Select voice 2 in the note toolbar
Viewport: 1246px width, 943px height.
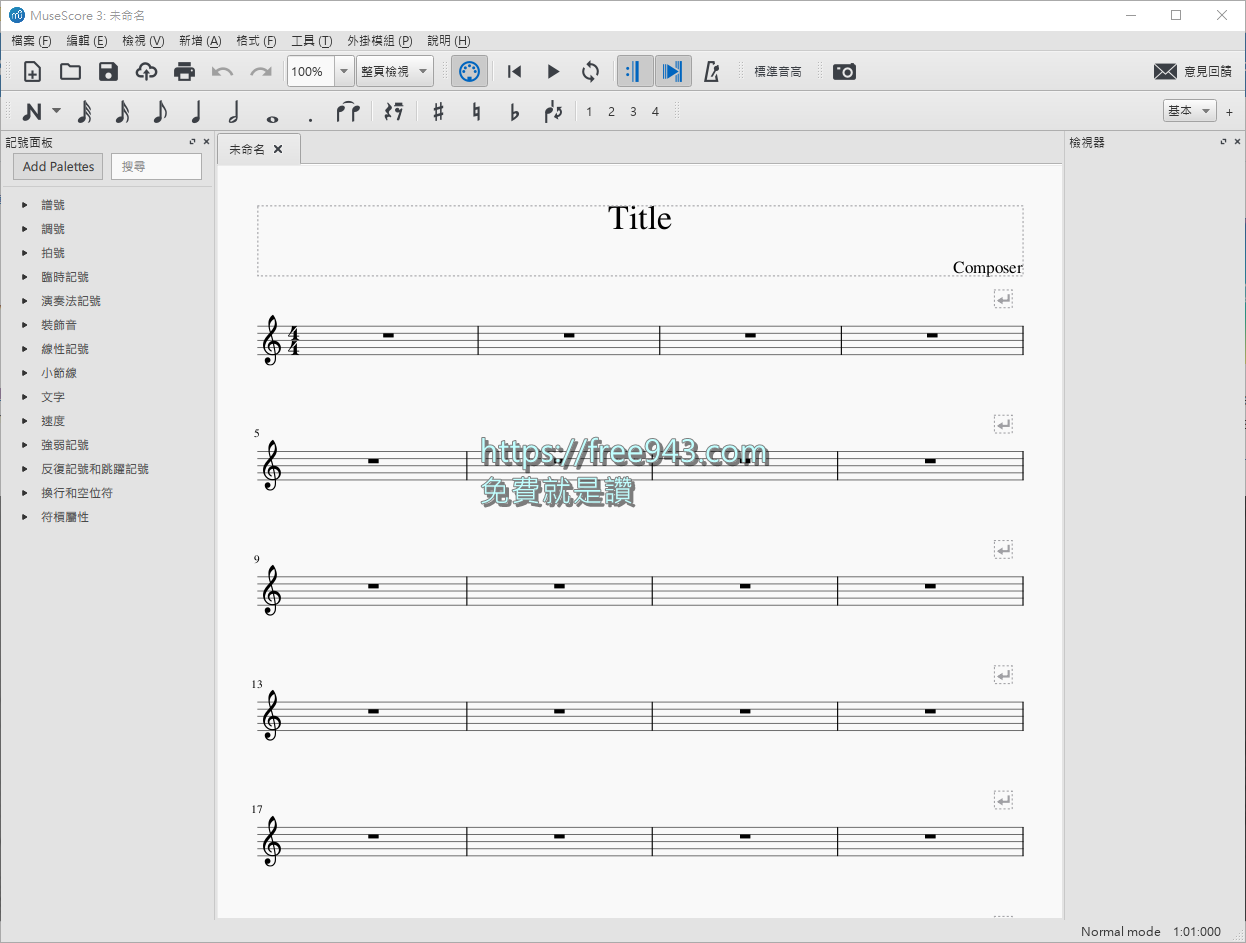(x=611, y=111)
